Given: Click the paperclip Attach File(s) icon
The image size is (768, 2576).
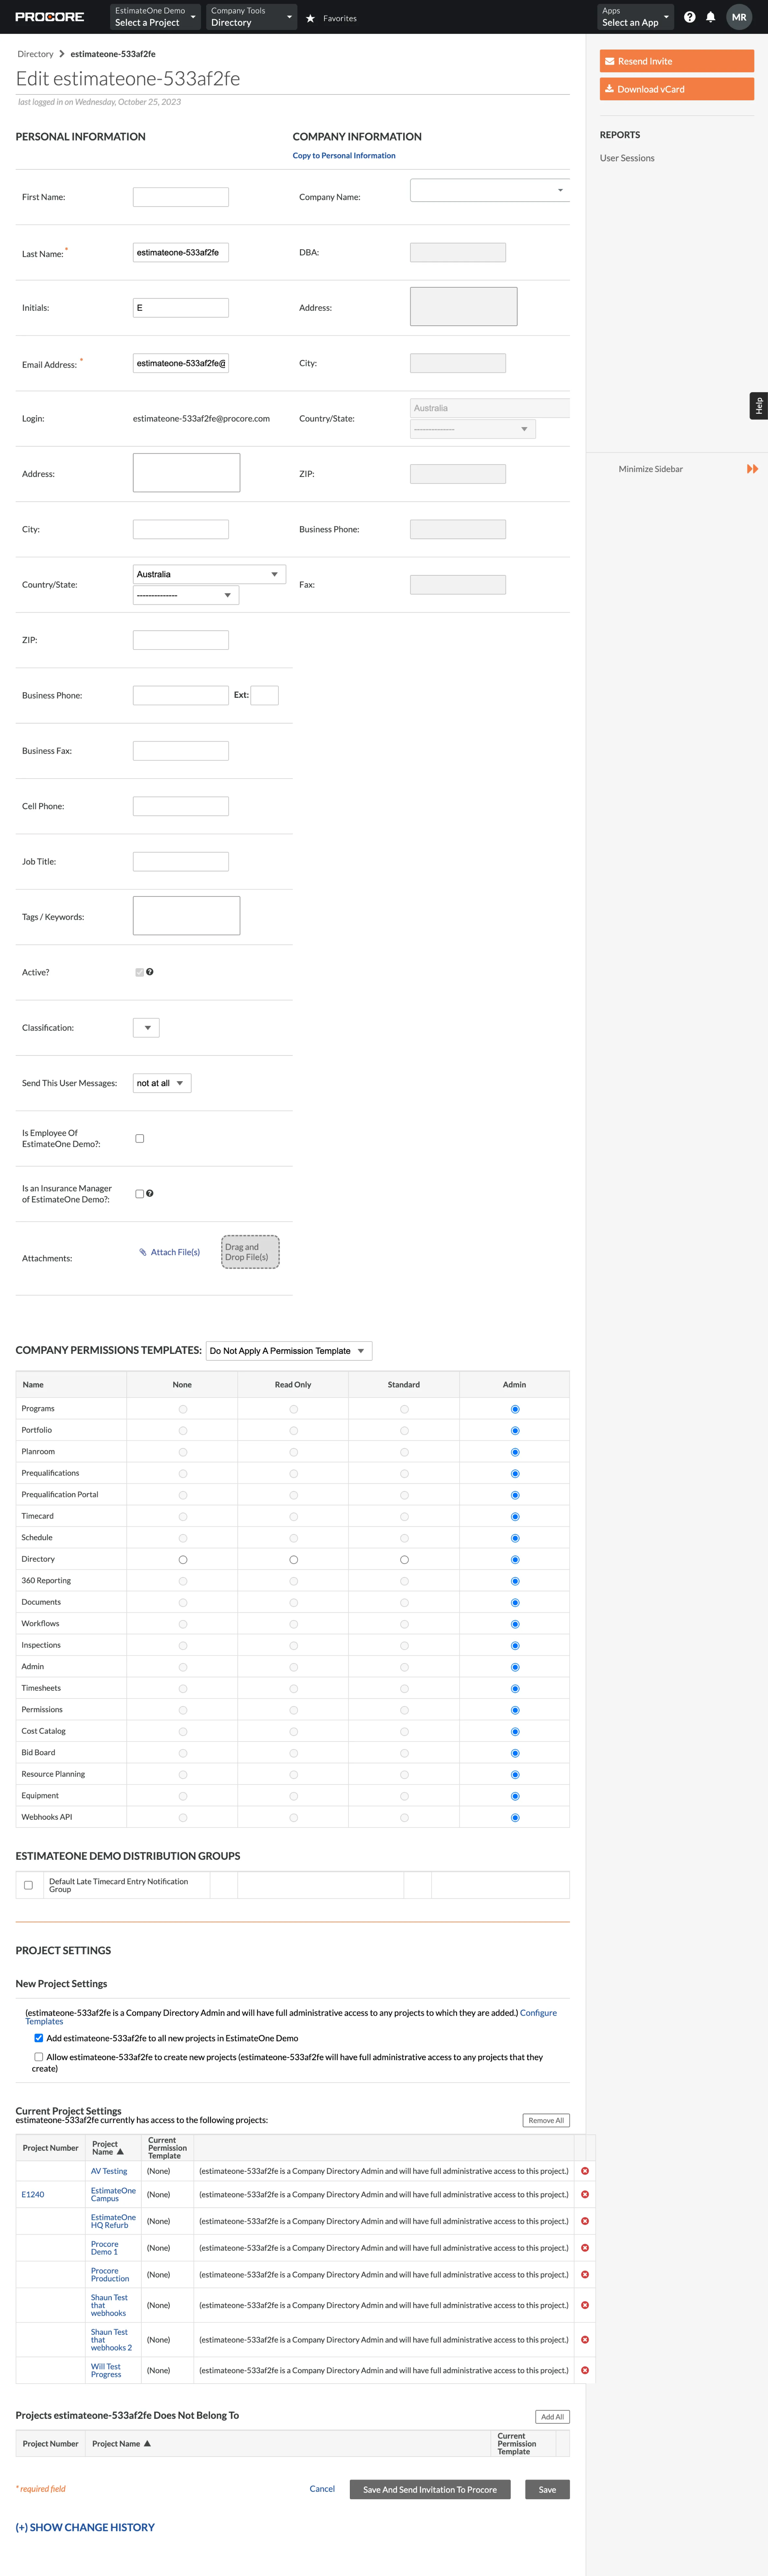Looking at the screenshot, I should (x=143, y=1252).
